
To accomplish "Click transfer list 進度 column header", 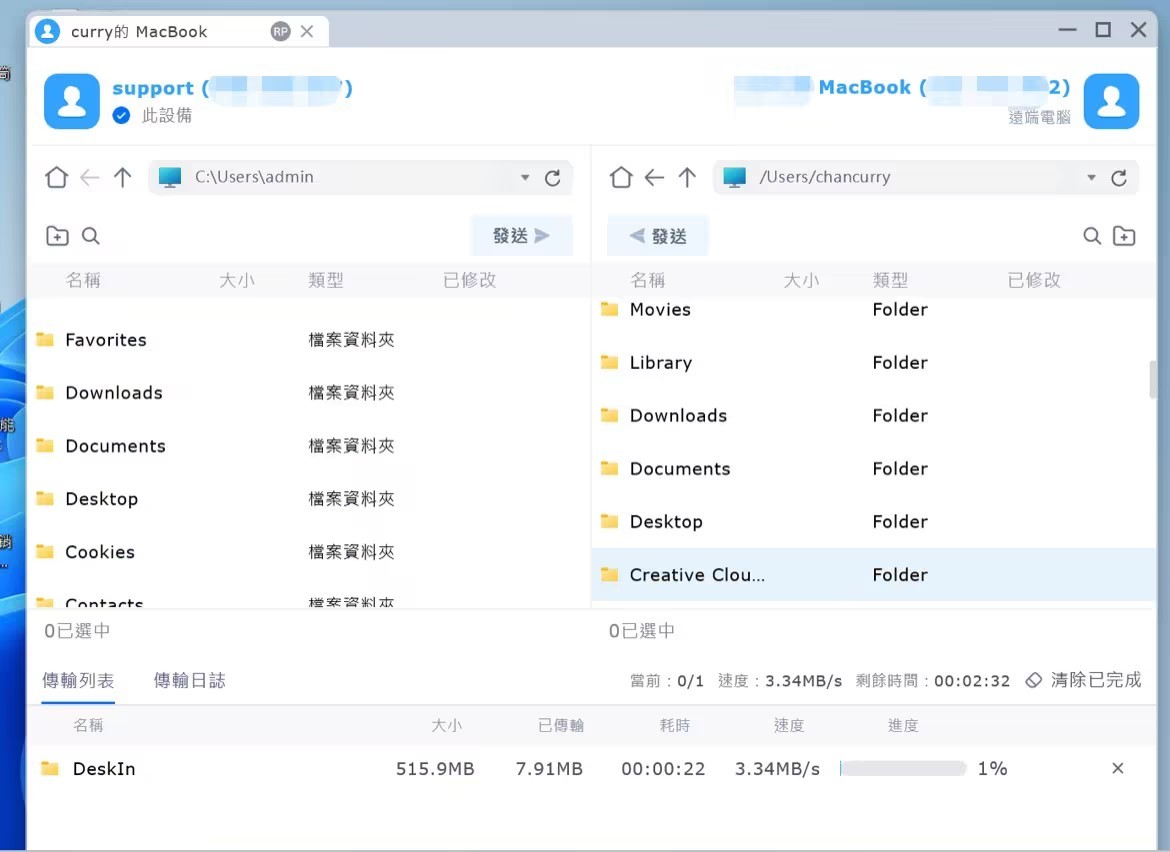I will (x=903, y=725).
